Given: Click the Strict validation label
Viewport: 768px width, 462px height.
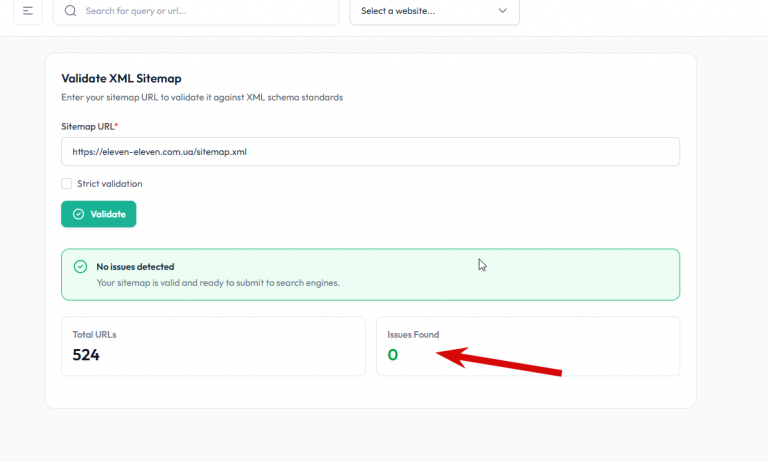Looking at the screenshot, I should [110, 184].
